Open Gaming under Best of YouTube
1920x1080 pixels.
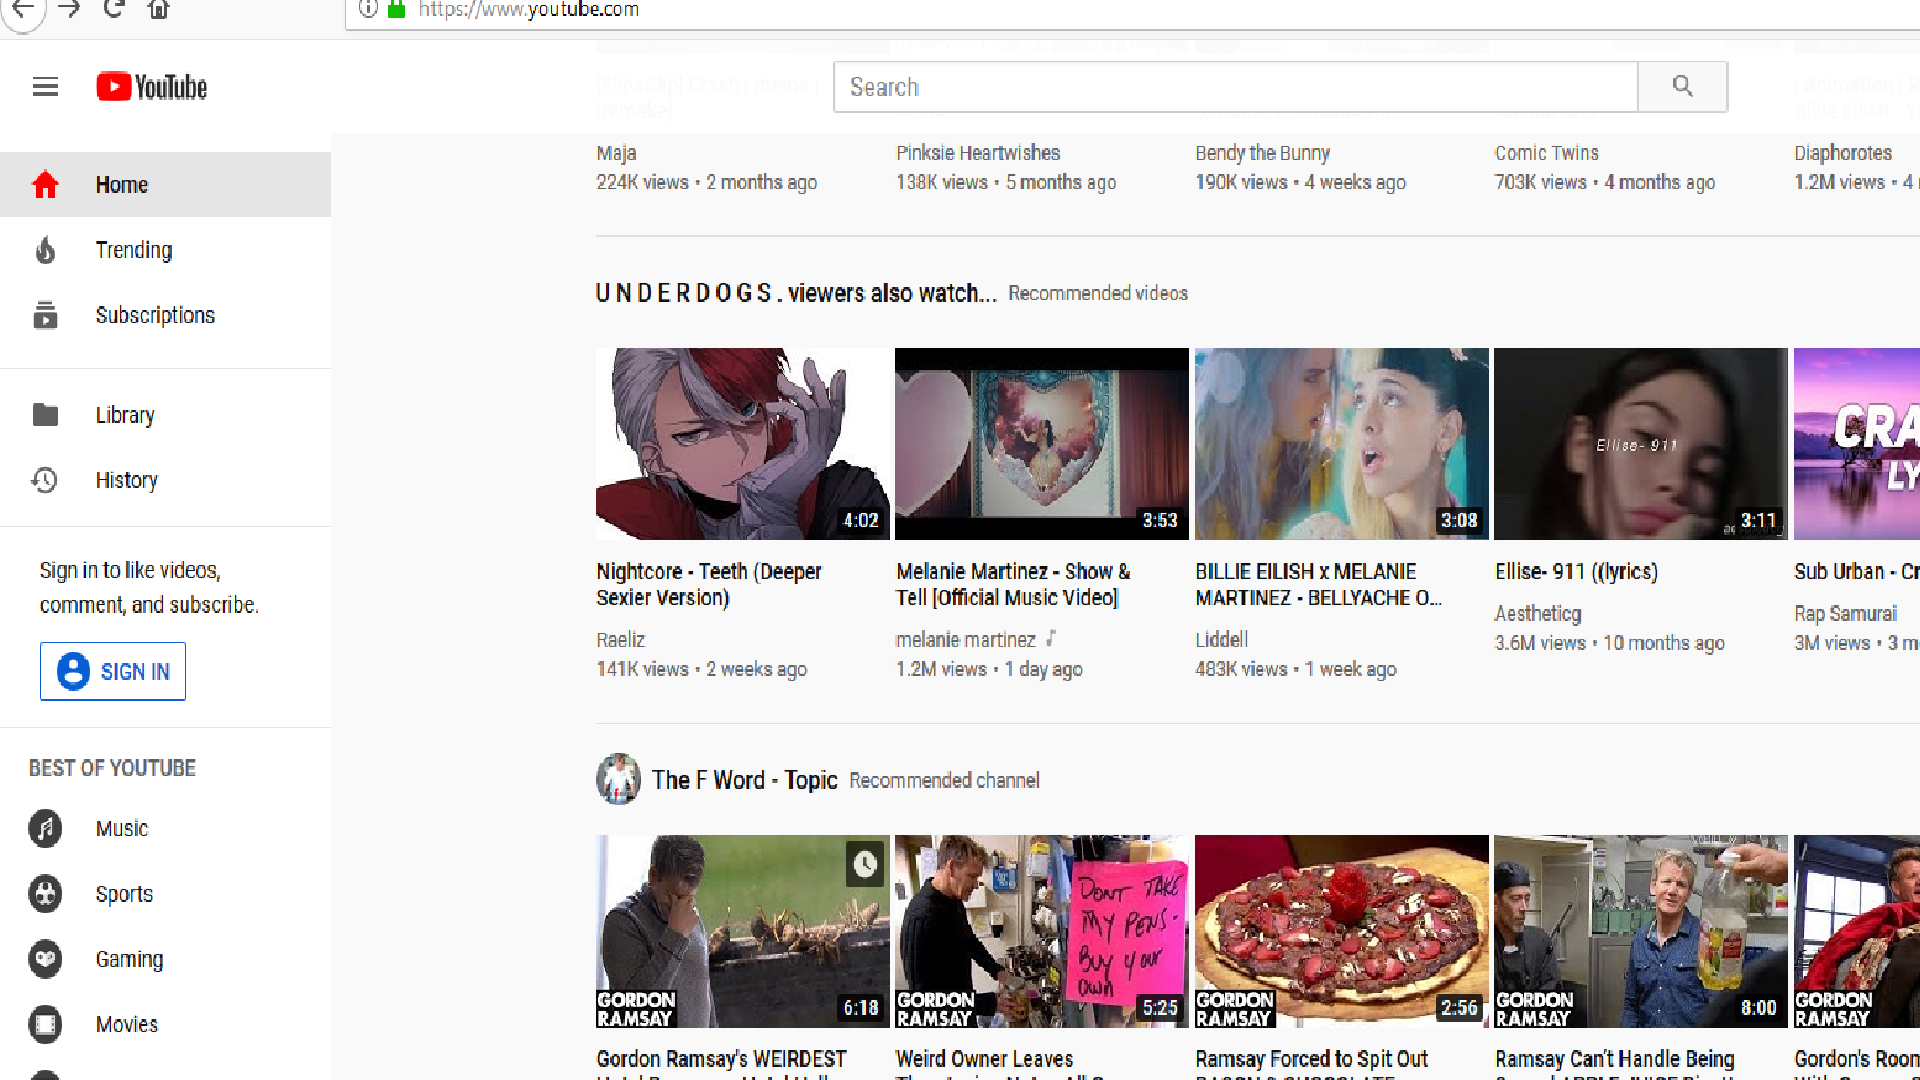coord(165,959)
